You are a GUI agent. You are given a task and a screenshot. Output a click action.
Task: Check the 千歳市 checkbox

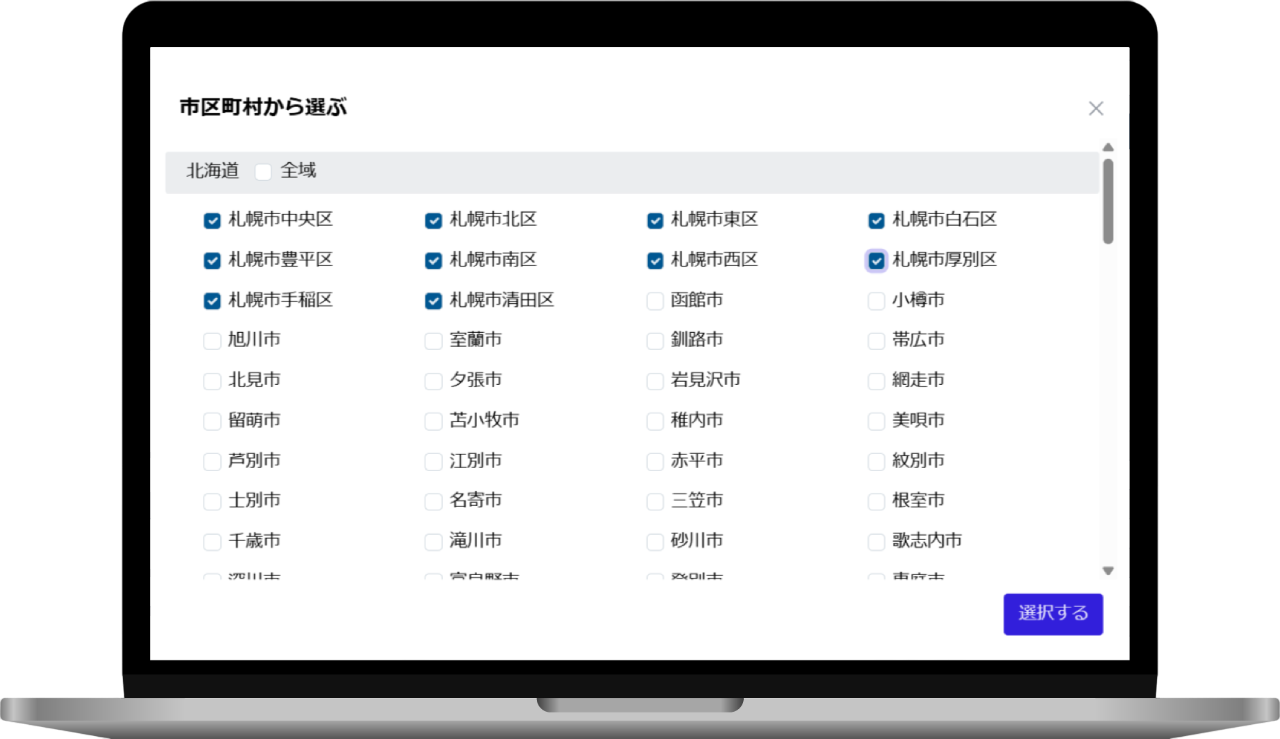(212, 542)
